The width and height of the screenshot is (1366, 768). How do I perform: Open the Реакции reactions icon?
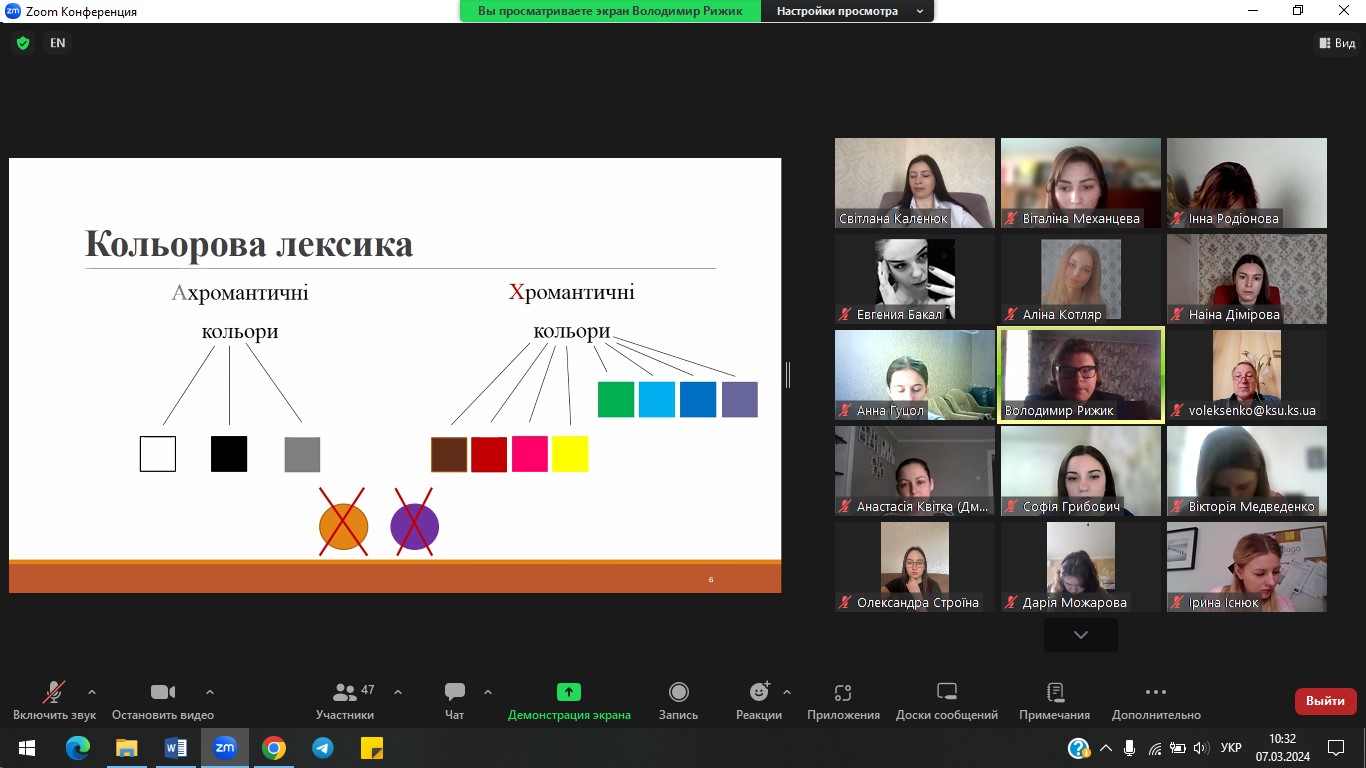coord(759,692)
